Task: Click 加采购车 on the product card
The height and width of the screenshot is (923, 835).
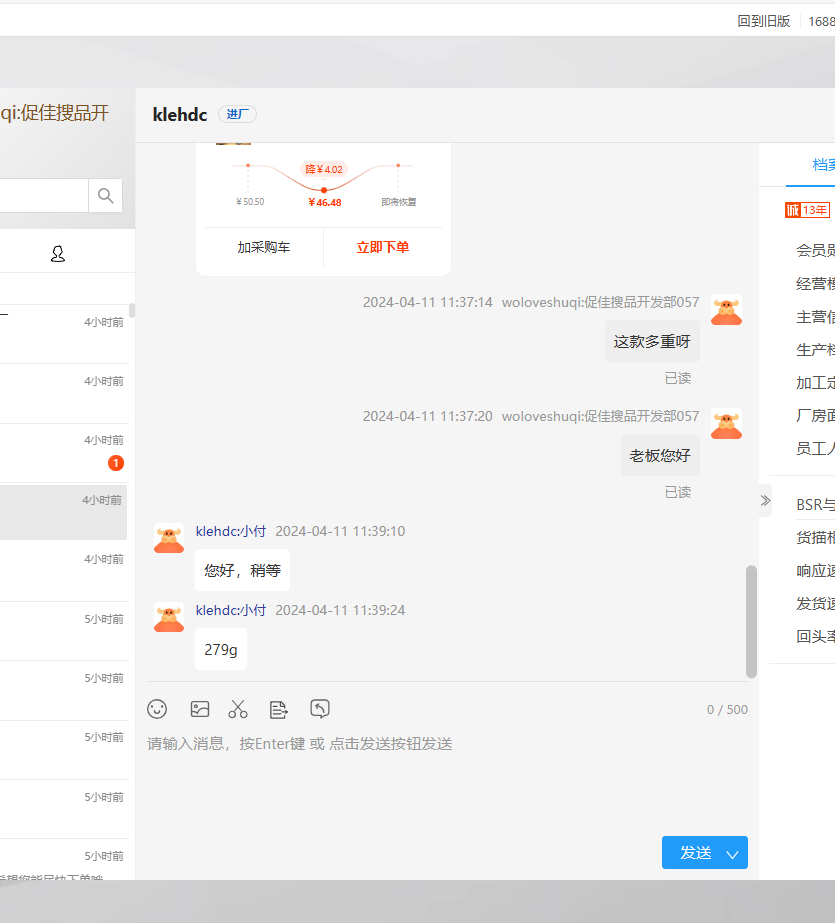Action: (x=264, y=247)
